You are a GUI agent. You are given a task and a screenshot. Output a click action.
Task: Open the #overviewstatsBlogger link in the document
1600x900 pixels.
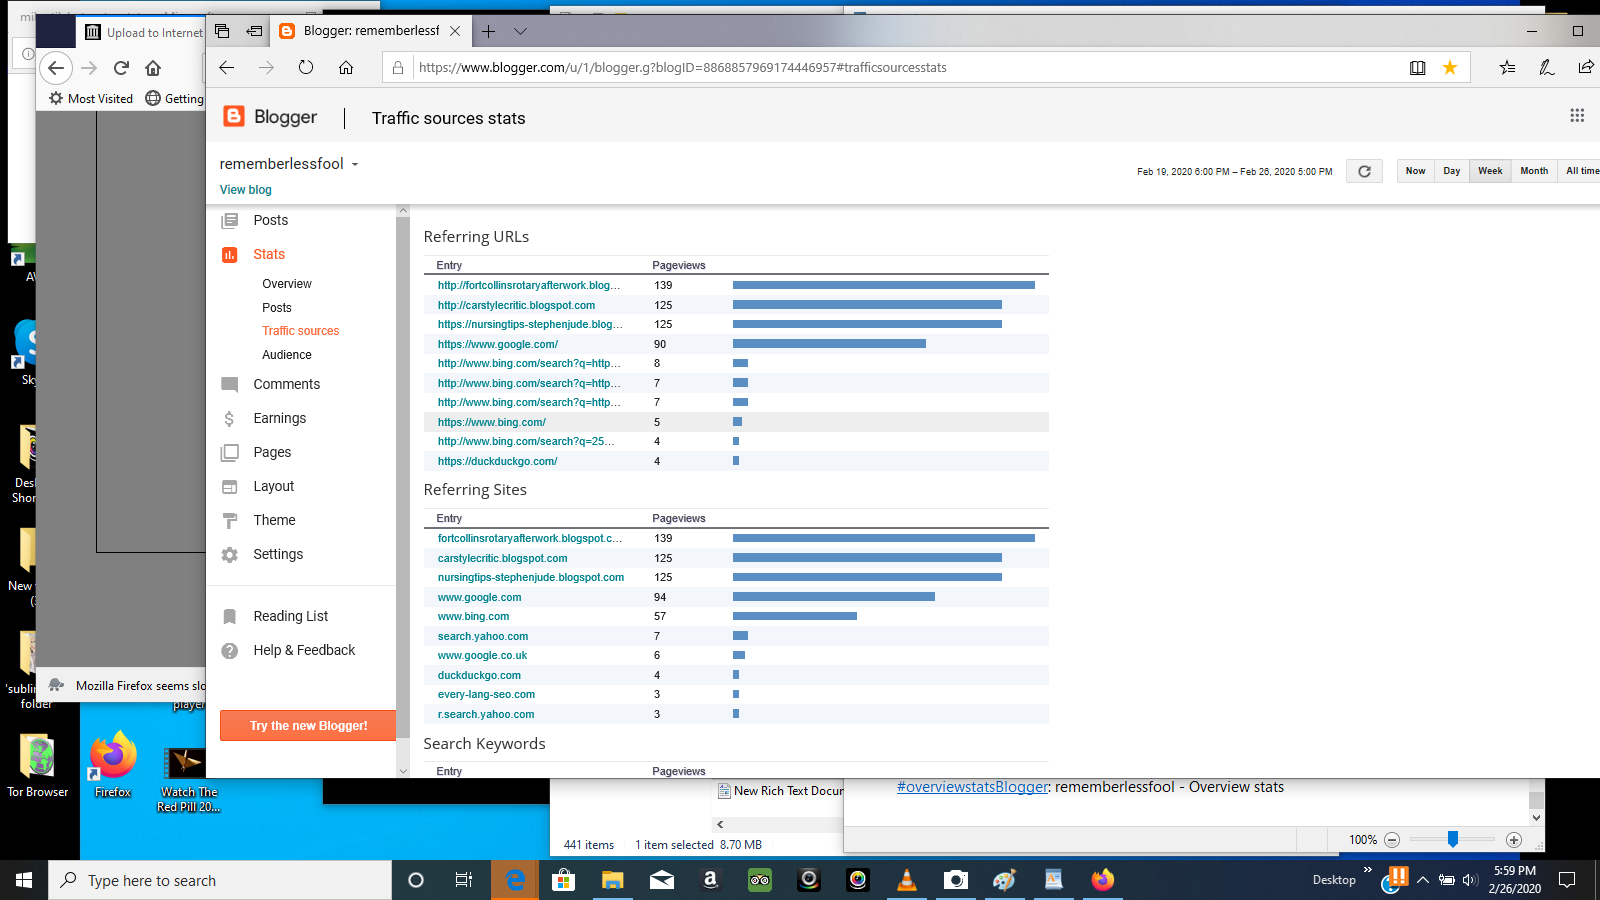point(972,787)
